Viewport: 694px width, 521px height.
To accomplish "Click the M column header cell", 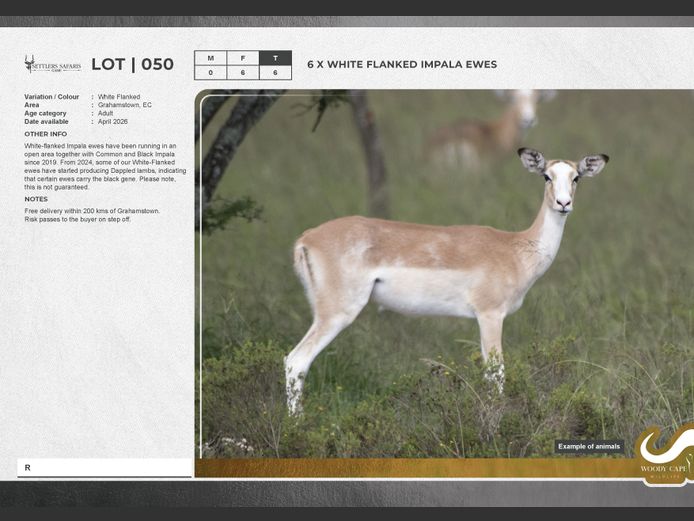I will [x=210, y=58].
